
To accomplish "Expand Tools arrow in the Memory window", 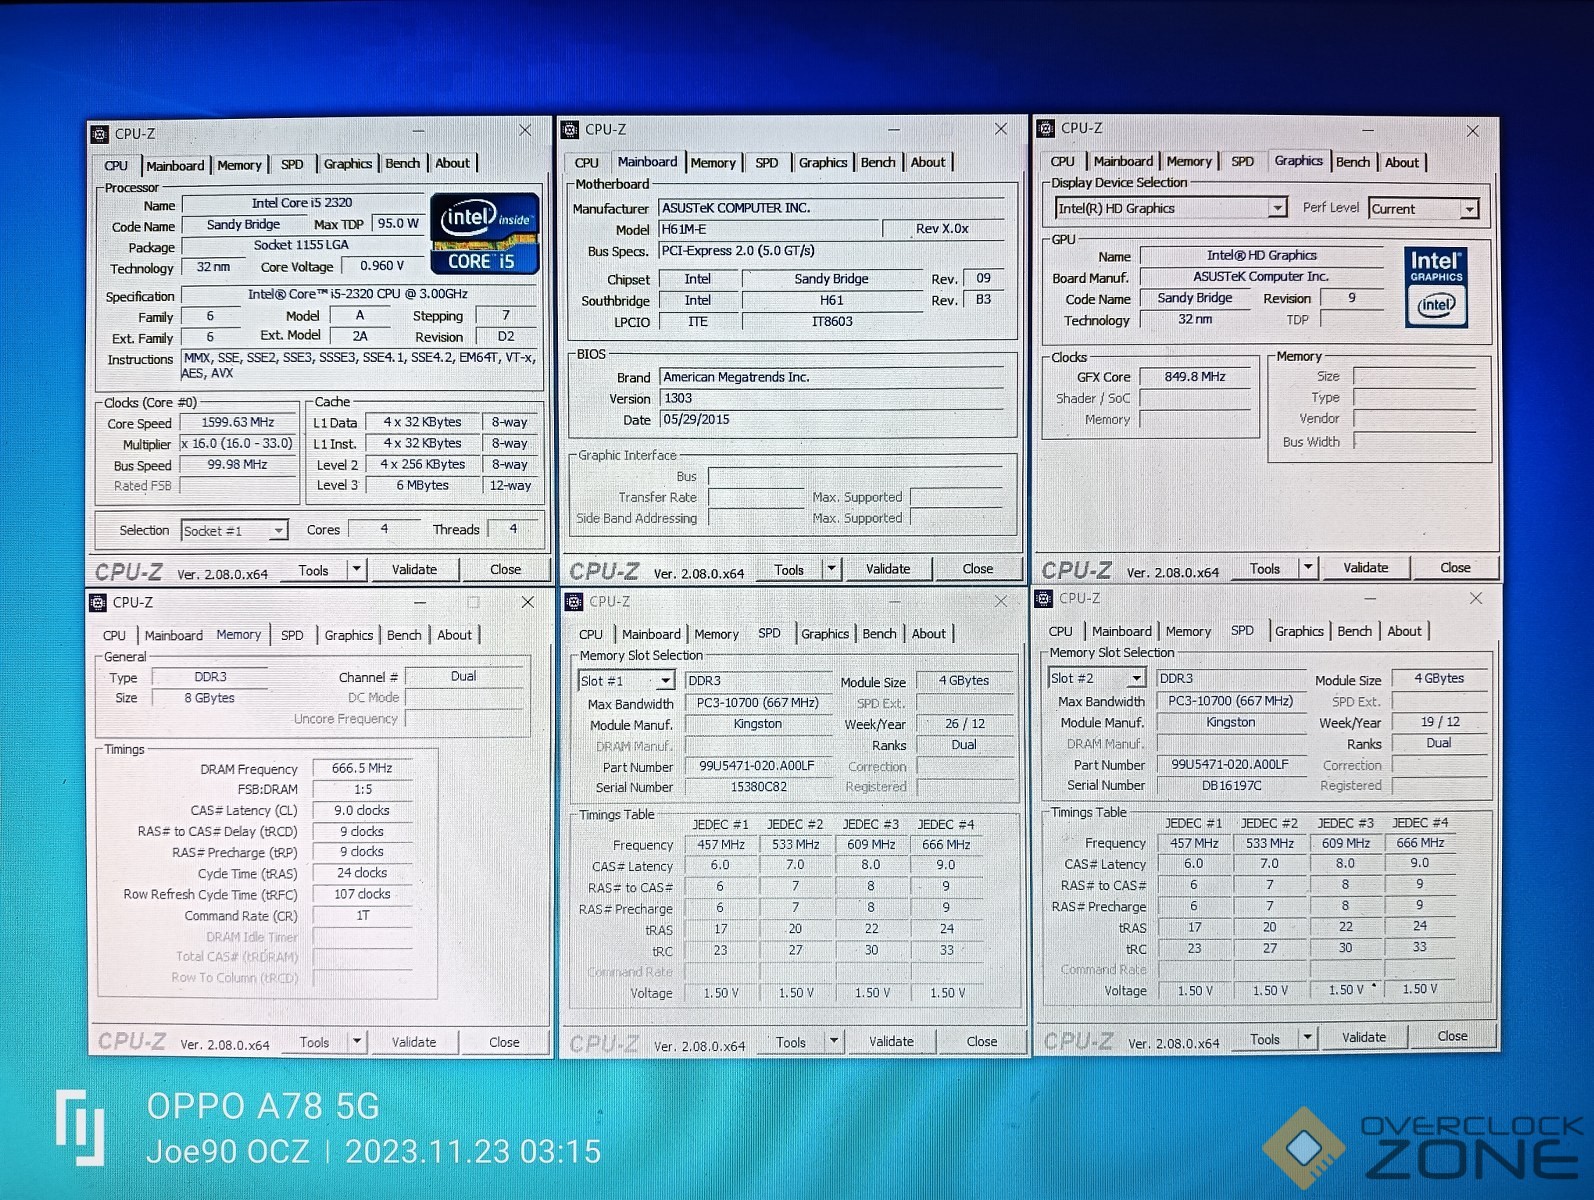I will point(357,1042).
